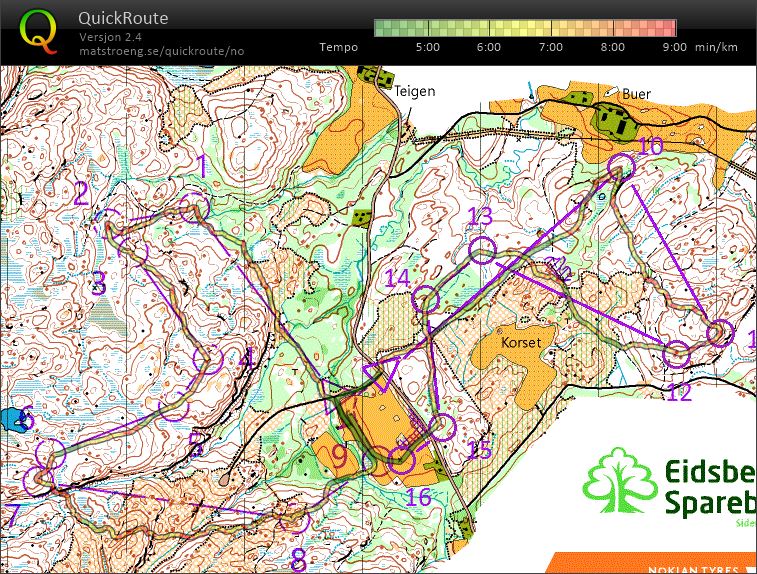Click the min/km unit label
757x574 pixels.
pos(716,47)
